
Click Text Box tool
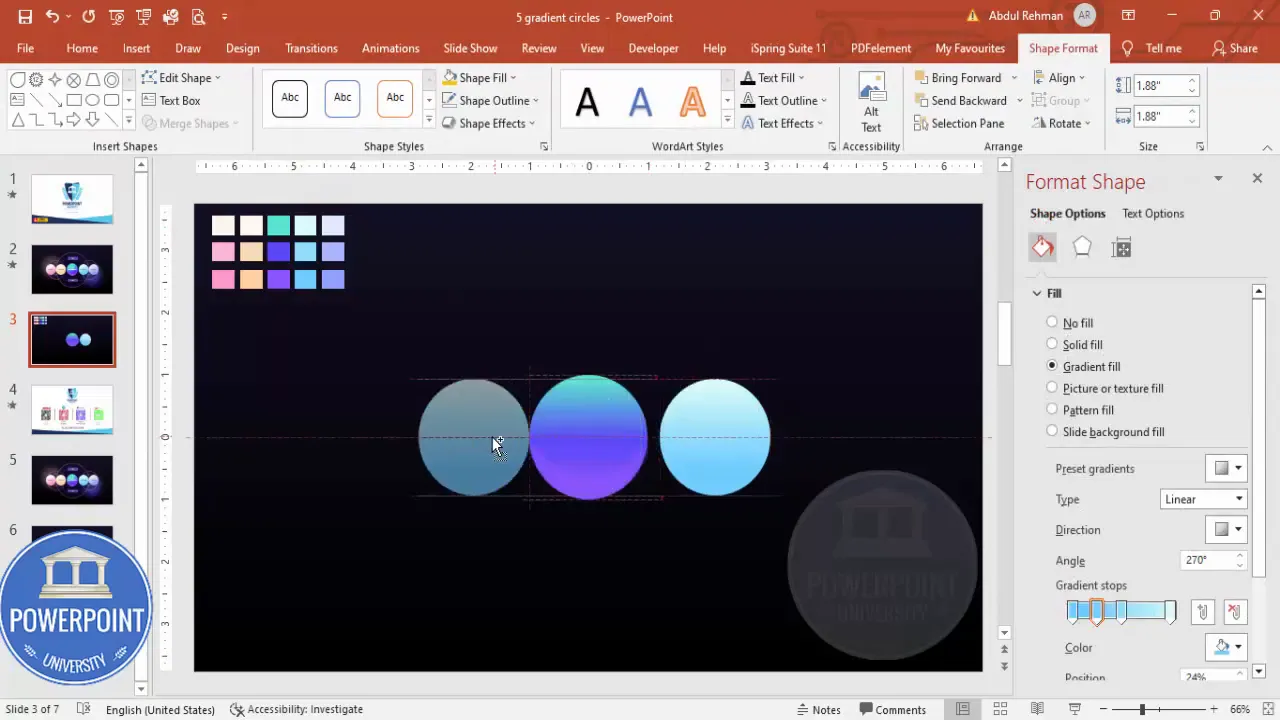(171, 100)
